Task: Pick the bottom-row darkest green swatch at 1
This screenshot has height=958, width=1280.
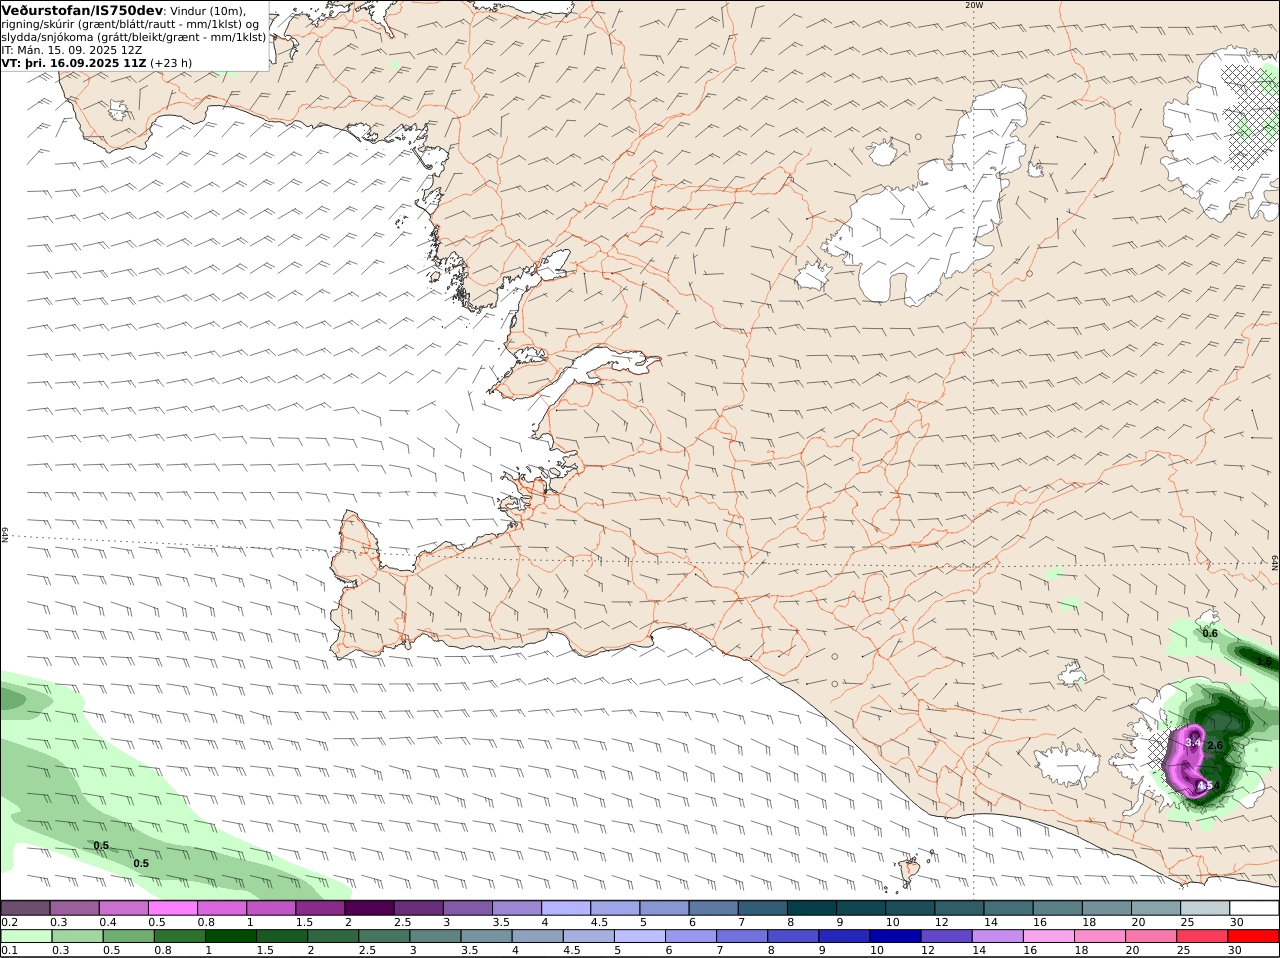Action: tap(230, 936)
